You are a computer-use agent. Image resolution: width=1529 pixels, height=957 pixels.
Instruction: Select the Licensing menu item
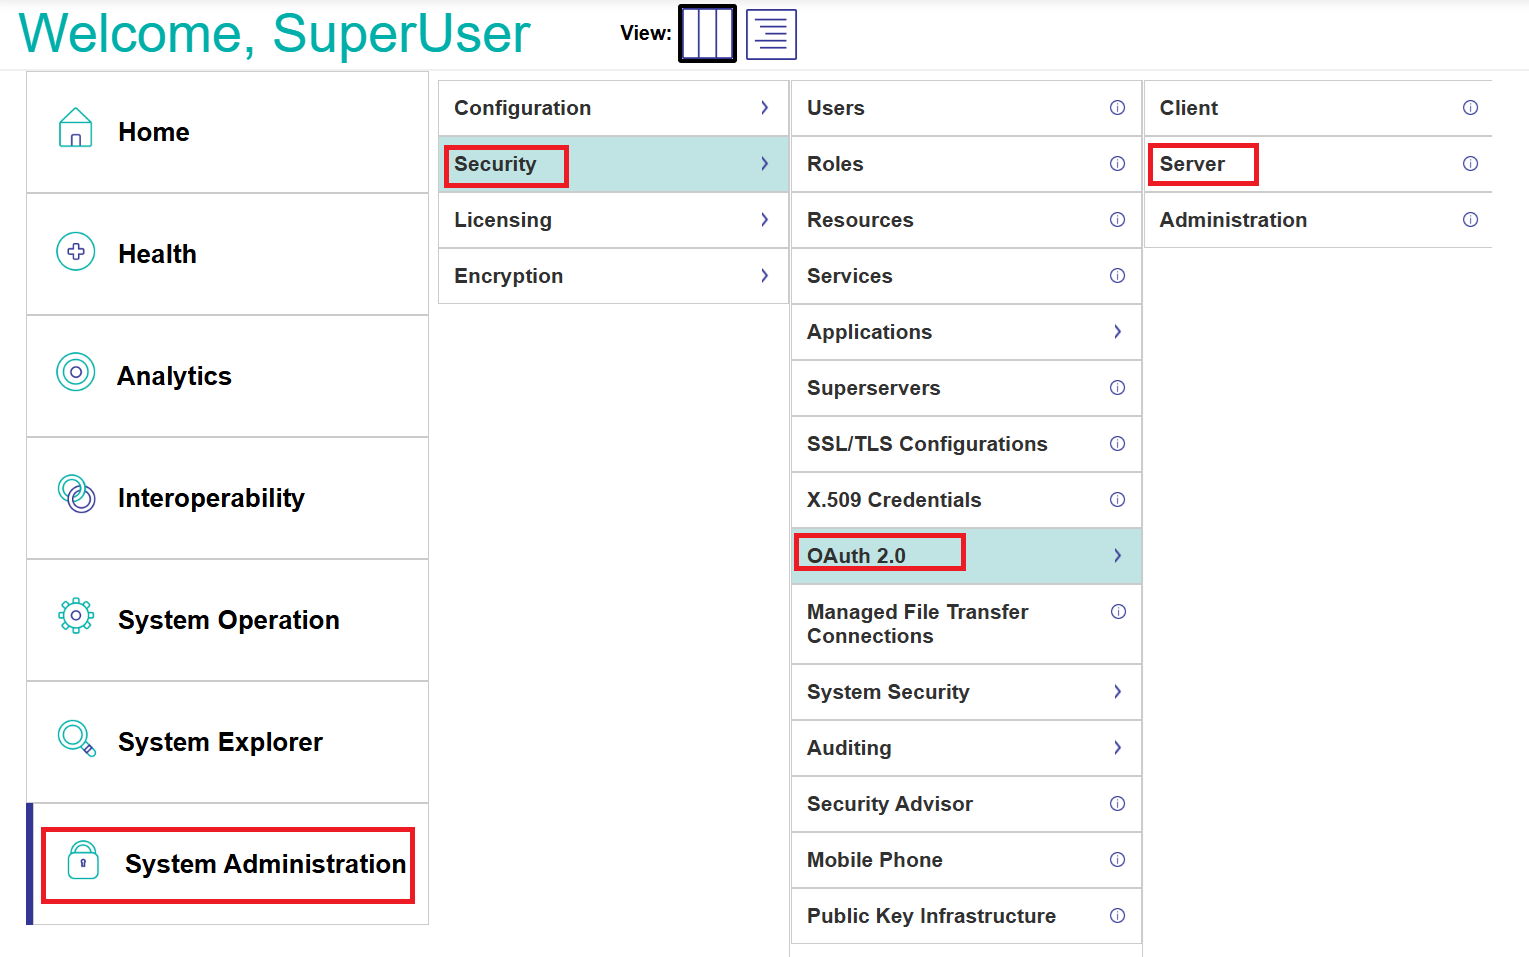(503, 220)
